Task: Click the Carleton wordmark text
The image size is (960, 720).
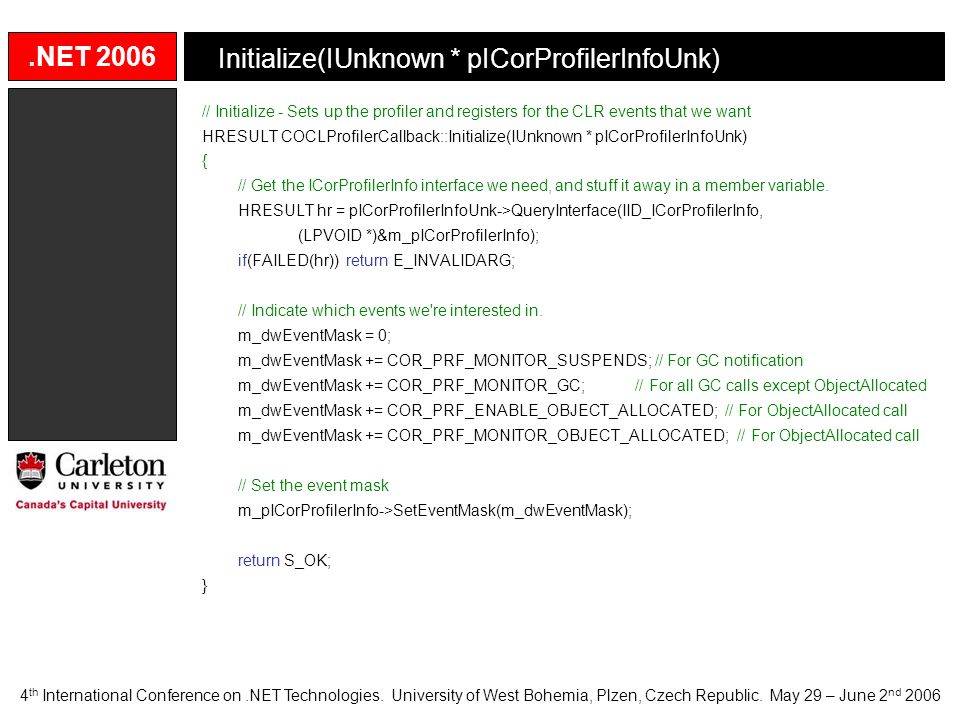Action: [x=110, y=465]
